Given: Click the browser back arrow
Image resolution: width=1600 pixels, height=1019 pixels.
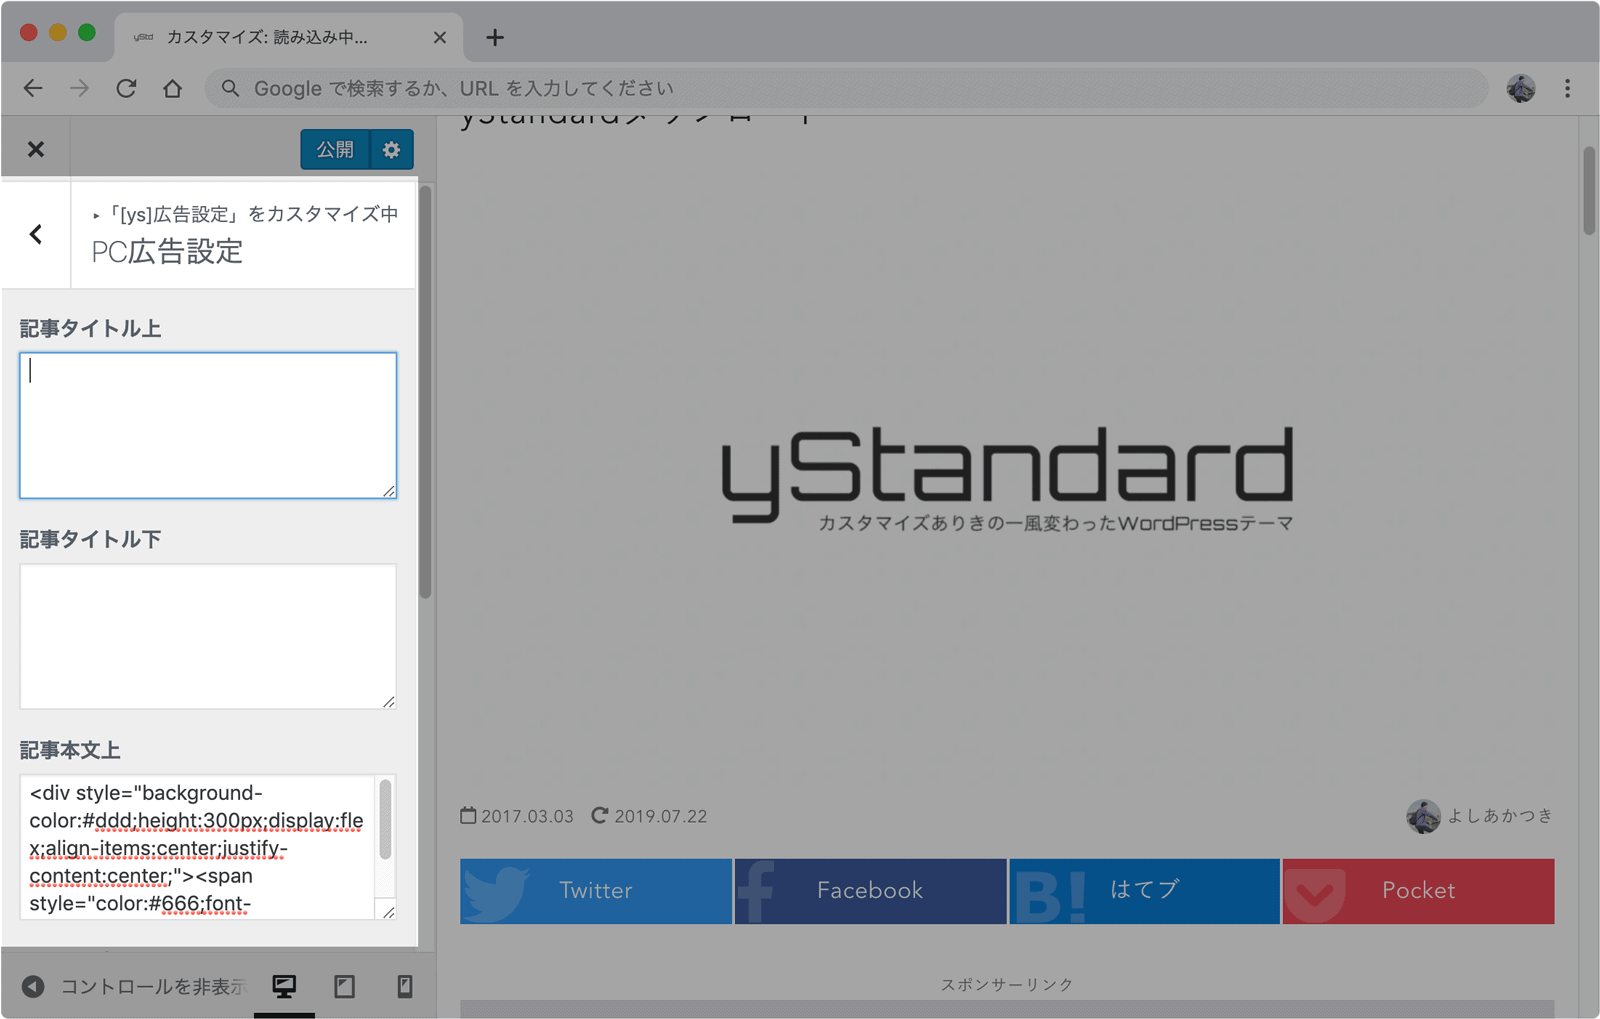Looking at the screenshot, I should click(33, 88).
